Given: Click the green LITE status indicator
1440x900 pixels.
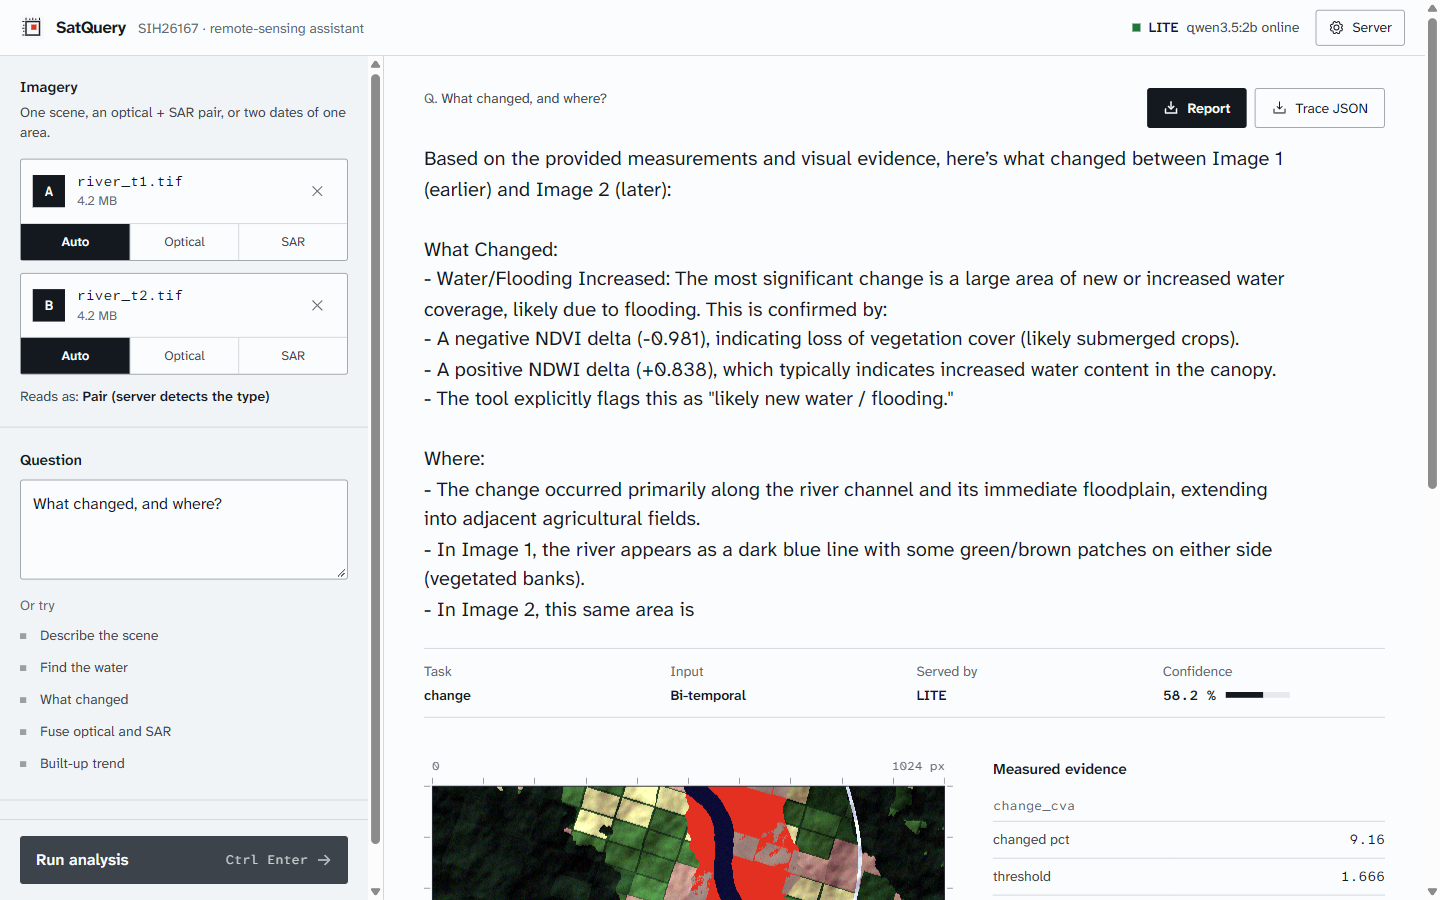Looking at the screenshot, I should [1136, 28].
